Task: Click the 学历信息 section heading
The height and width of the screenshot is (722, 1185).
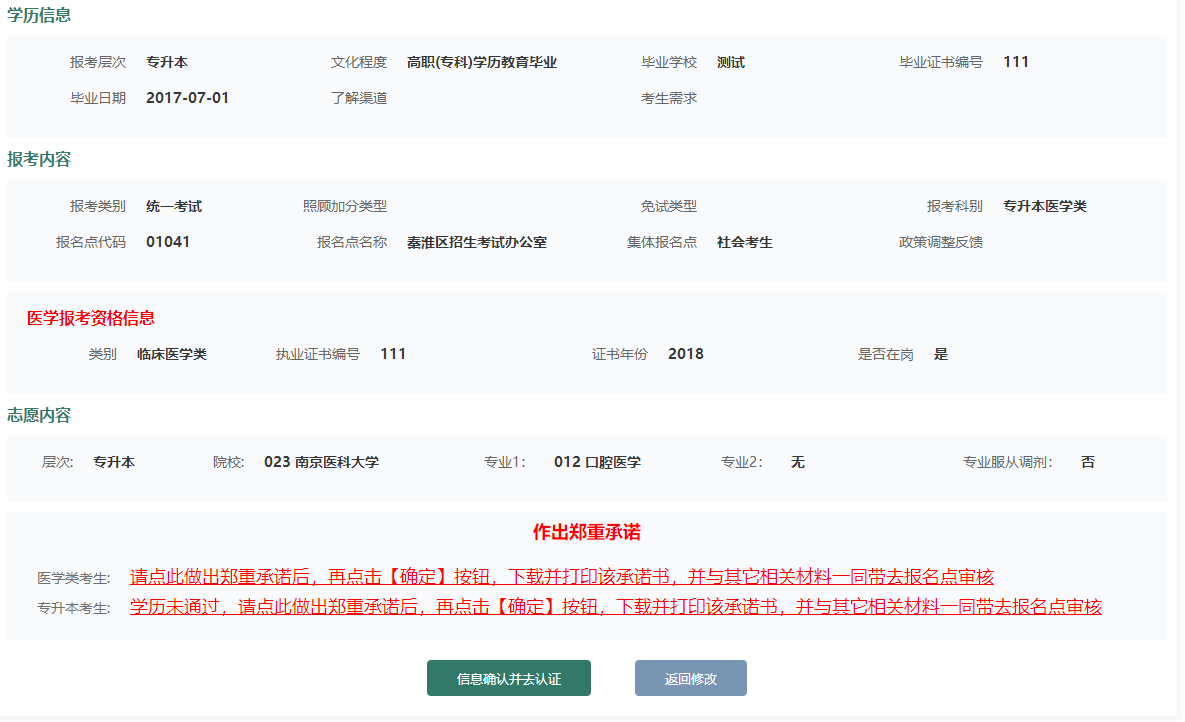Action: tap(39, 15)
